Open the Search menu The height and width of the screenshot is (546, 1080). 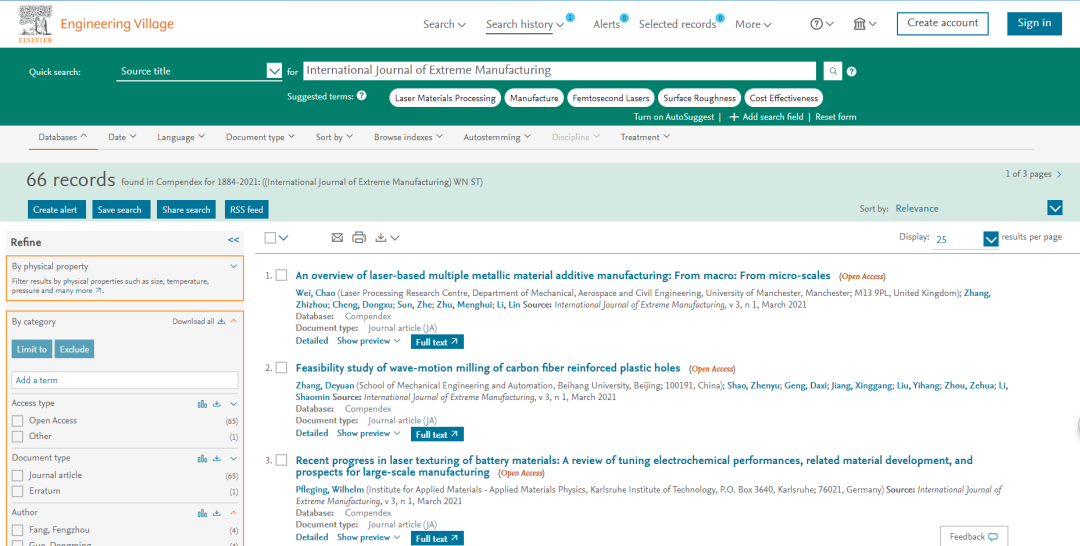[x=444, y=24]
